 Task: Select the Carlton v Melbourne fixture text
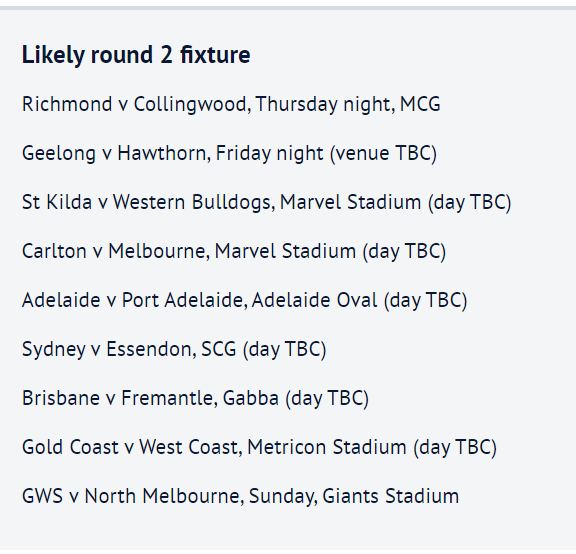pyautogui.click(x=234, y=251)
